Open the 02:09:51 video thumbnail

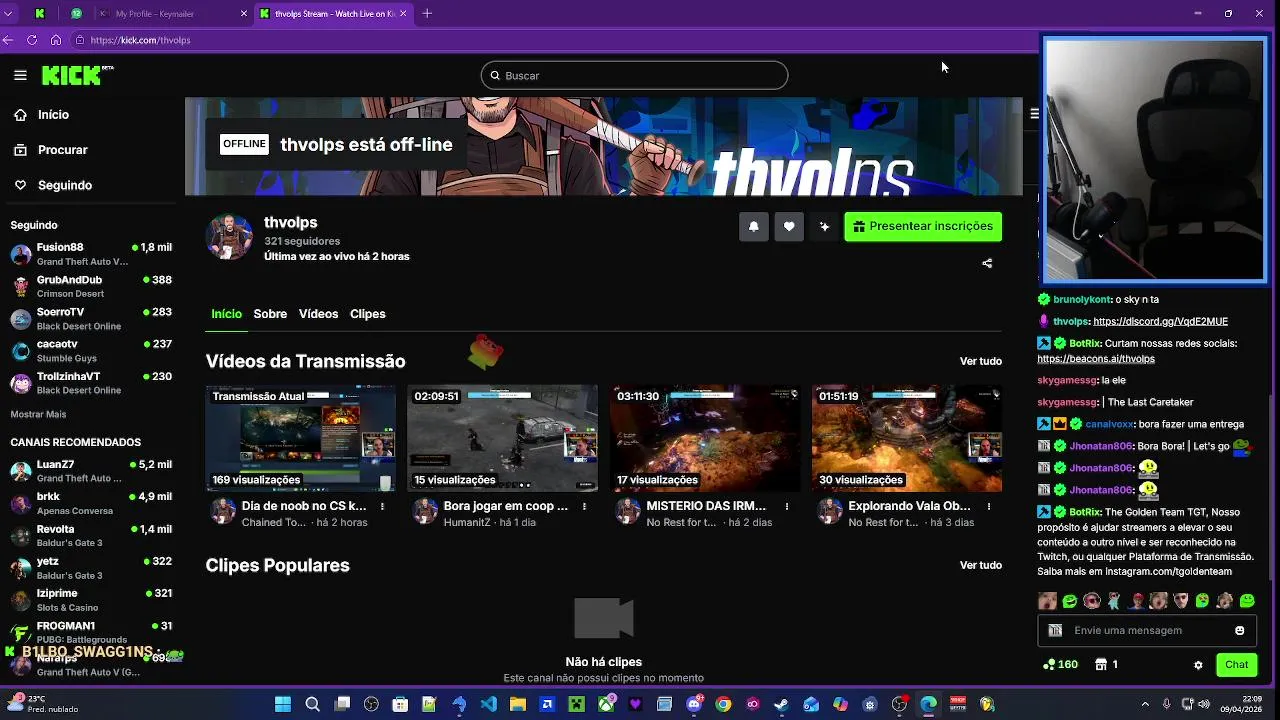tap(502, 438)
